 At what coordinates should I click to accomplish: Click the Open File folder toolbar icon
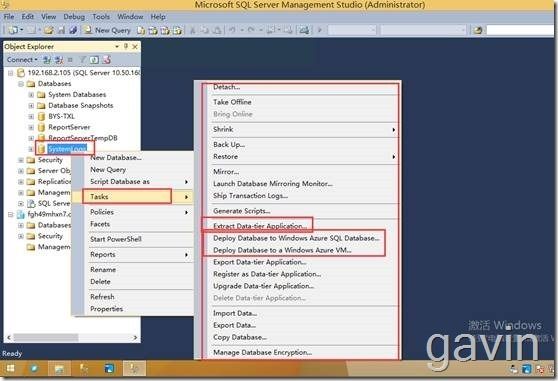click(48, 30)
